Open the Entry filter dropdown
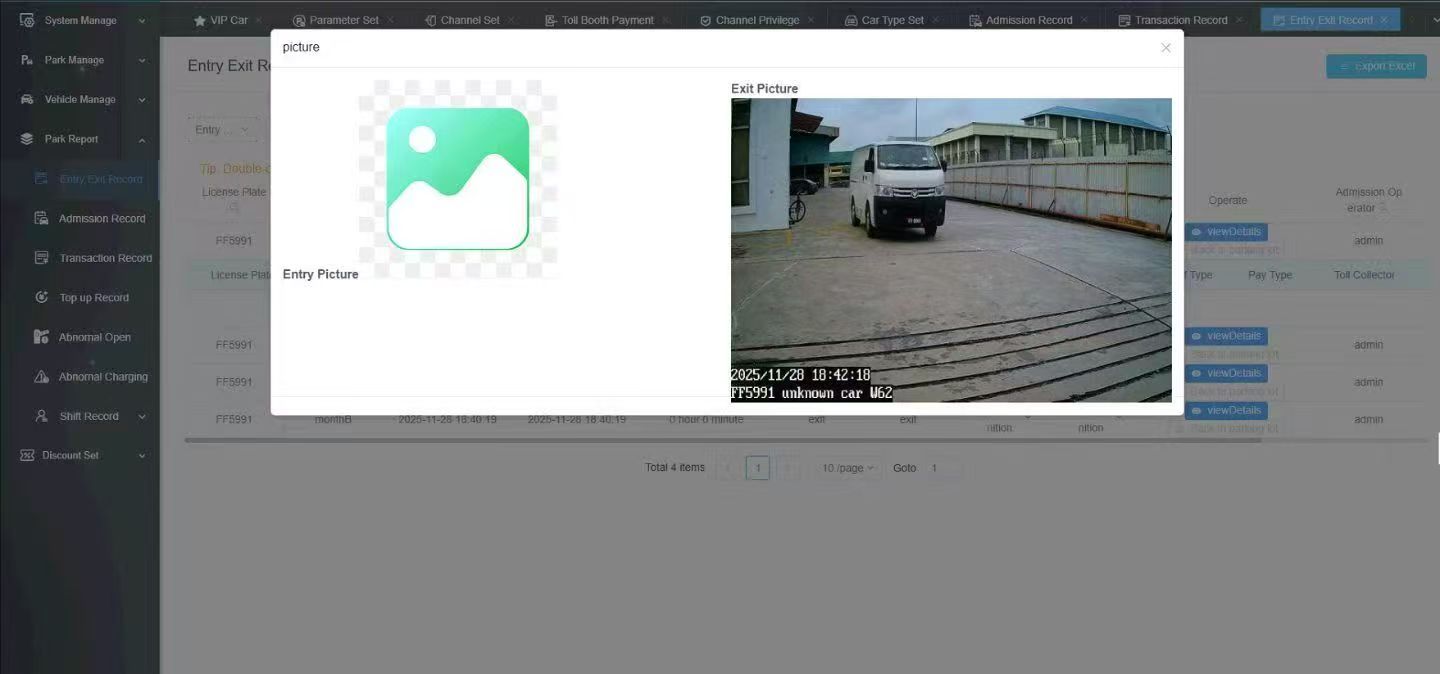The width and height of the screenshot is (1440, 674). coord(221,130)
